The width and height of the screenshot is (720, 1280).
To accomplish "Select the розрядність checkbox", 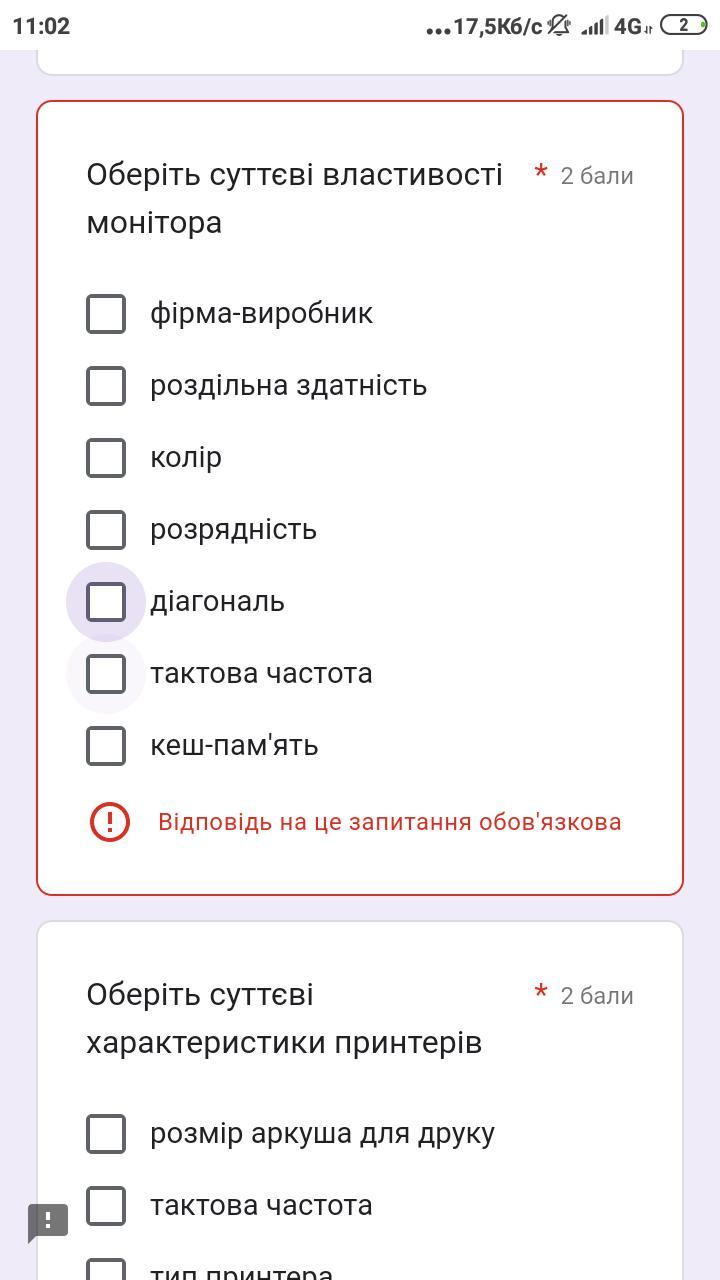I will [x=106, y=530].
